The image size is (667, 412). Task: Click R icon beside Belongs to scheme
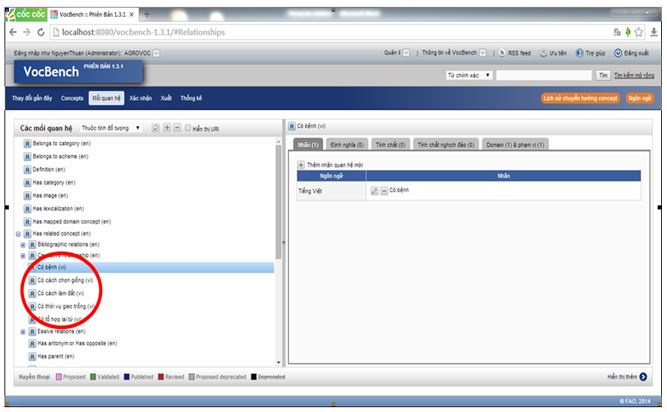click(27, 156)
